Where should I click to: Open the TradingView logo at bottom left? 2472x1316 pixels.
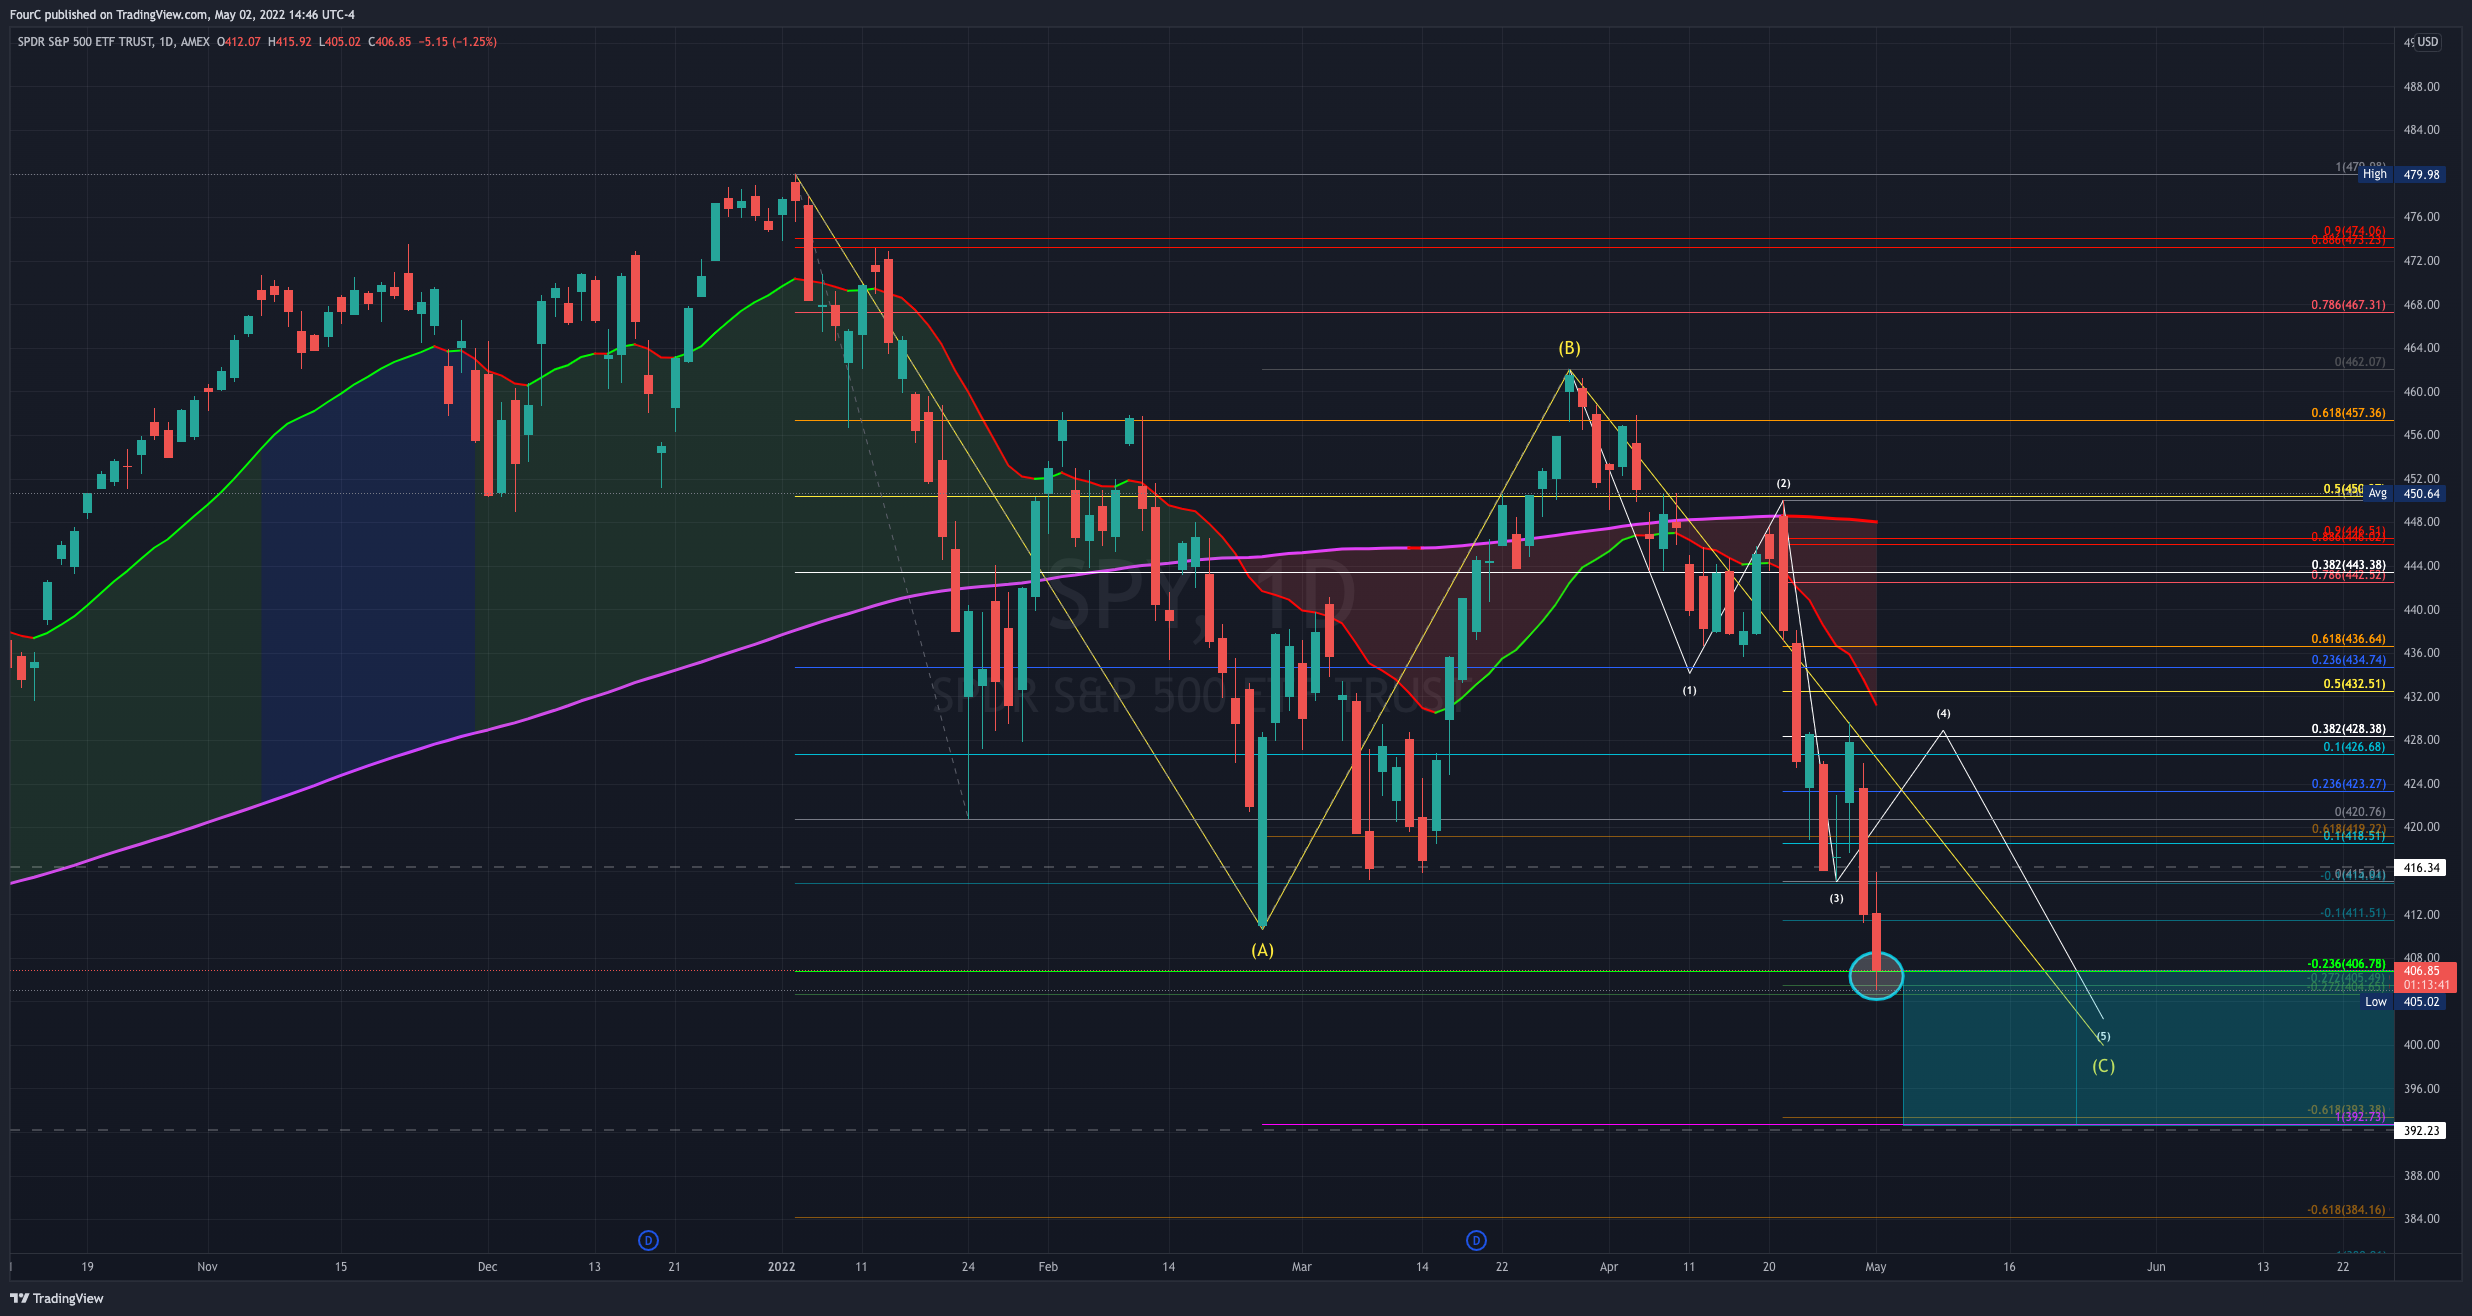click(x=57, y=1298)
